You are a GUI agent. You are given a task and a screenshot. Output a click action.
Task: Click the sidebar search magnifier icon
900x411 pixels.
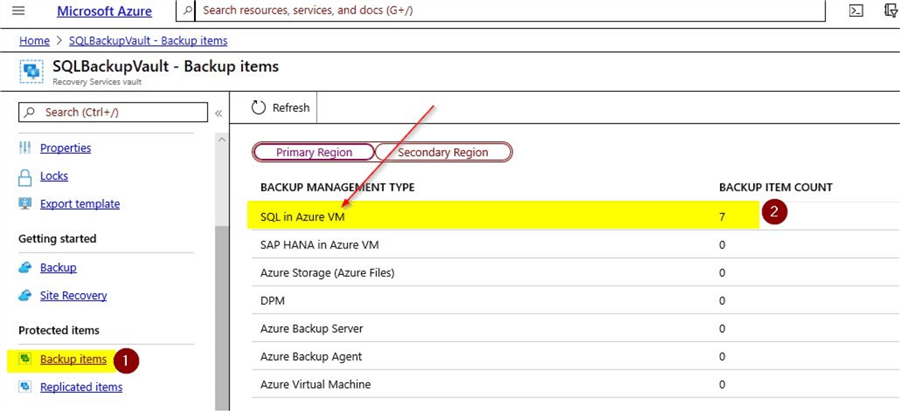30,112
